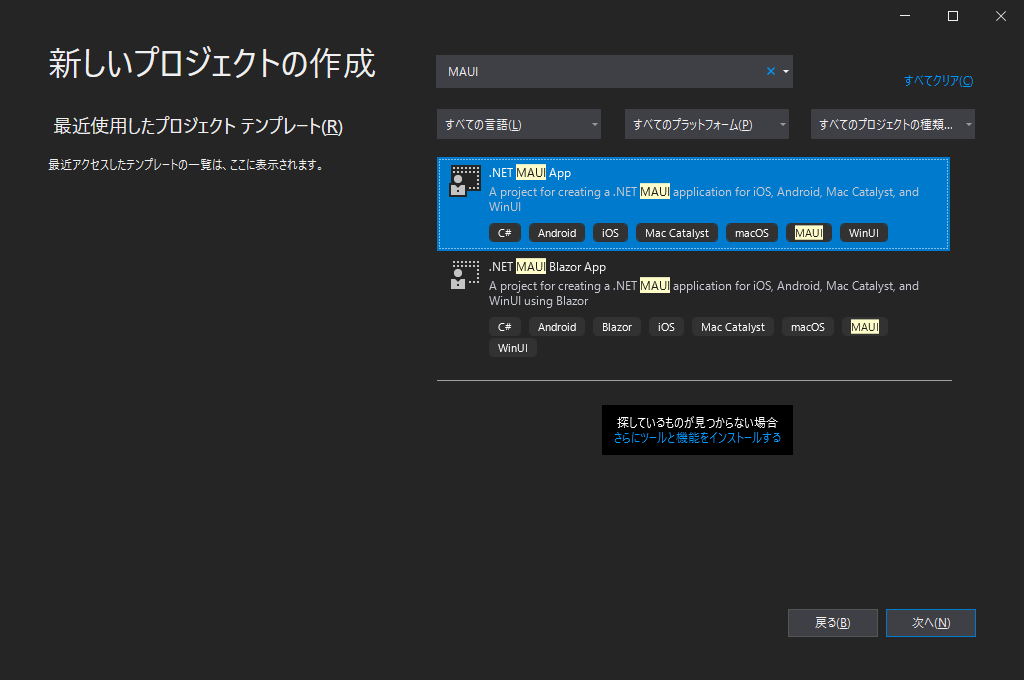This screenshot has width=1024, height=680.
Task: Click the .NET MAUI Blazor App template icon
Action: pos(464,274)
